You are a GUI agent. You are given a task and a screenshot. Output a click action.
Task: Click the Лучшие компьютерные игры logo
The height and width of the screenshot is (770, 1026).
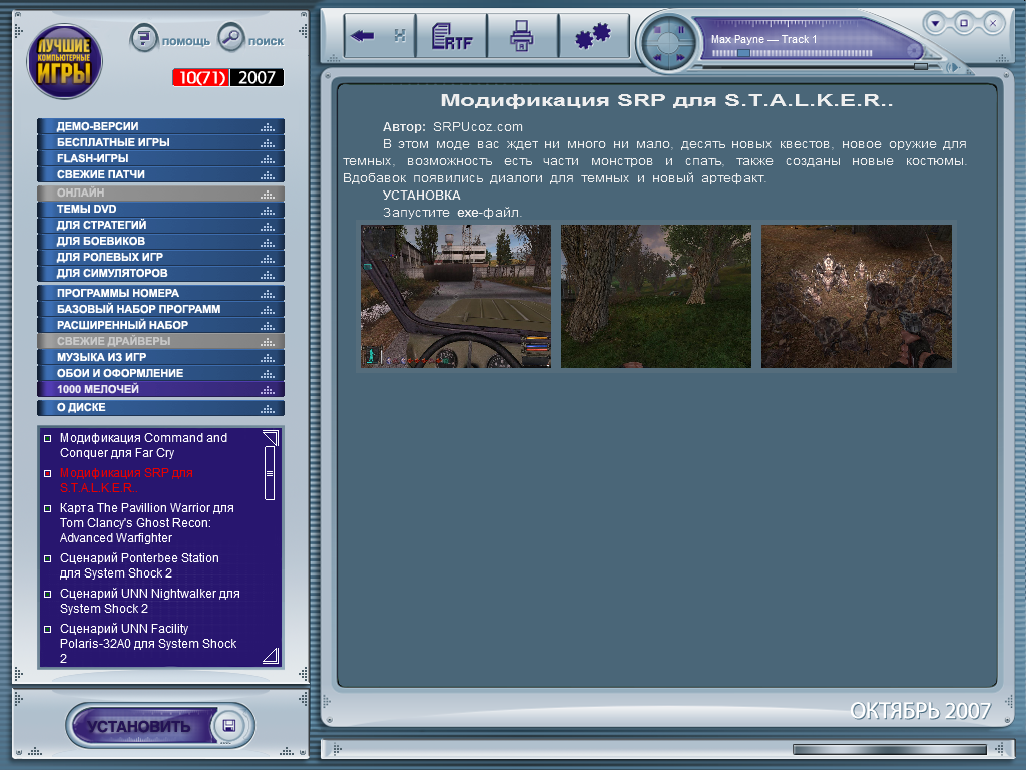pyautogui.click(x=64, y=61)
